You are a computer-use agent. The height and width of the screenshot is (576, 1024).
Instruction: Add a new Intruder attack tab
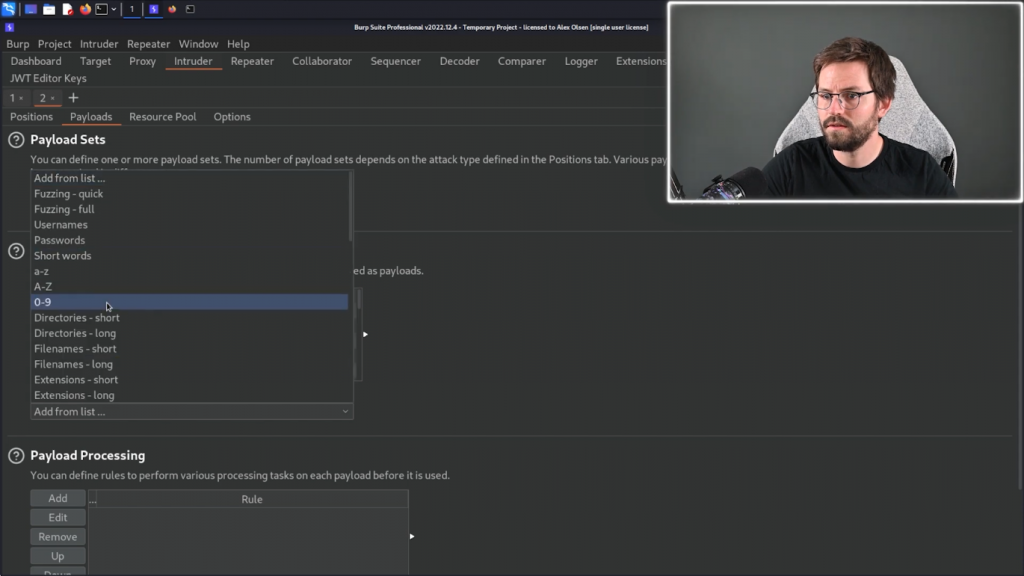(x=73, y=98)
